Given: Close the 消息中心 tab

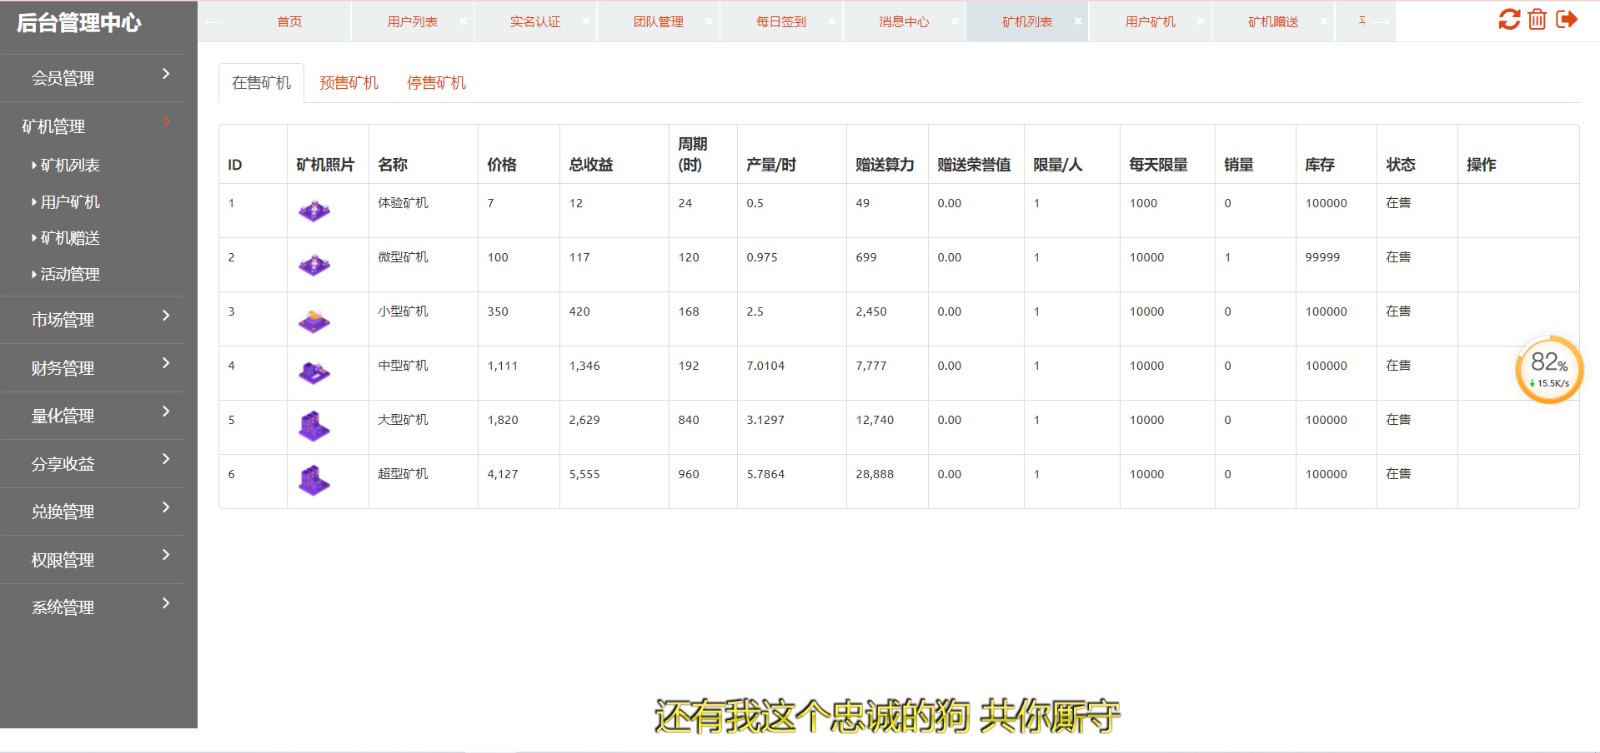Looking at the screenshot, I should tap(955, 21).
